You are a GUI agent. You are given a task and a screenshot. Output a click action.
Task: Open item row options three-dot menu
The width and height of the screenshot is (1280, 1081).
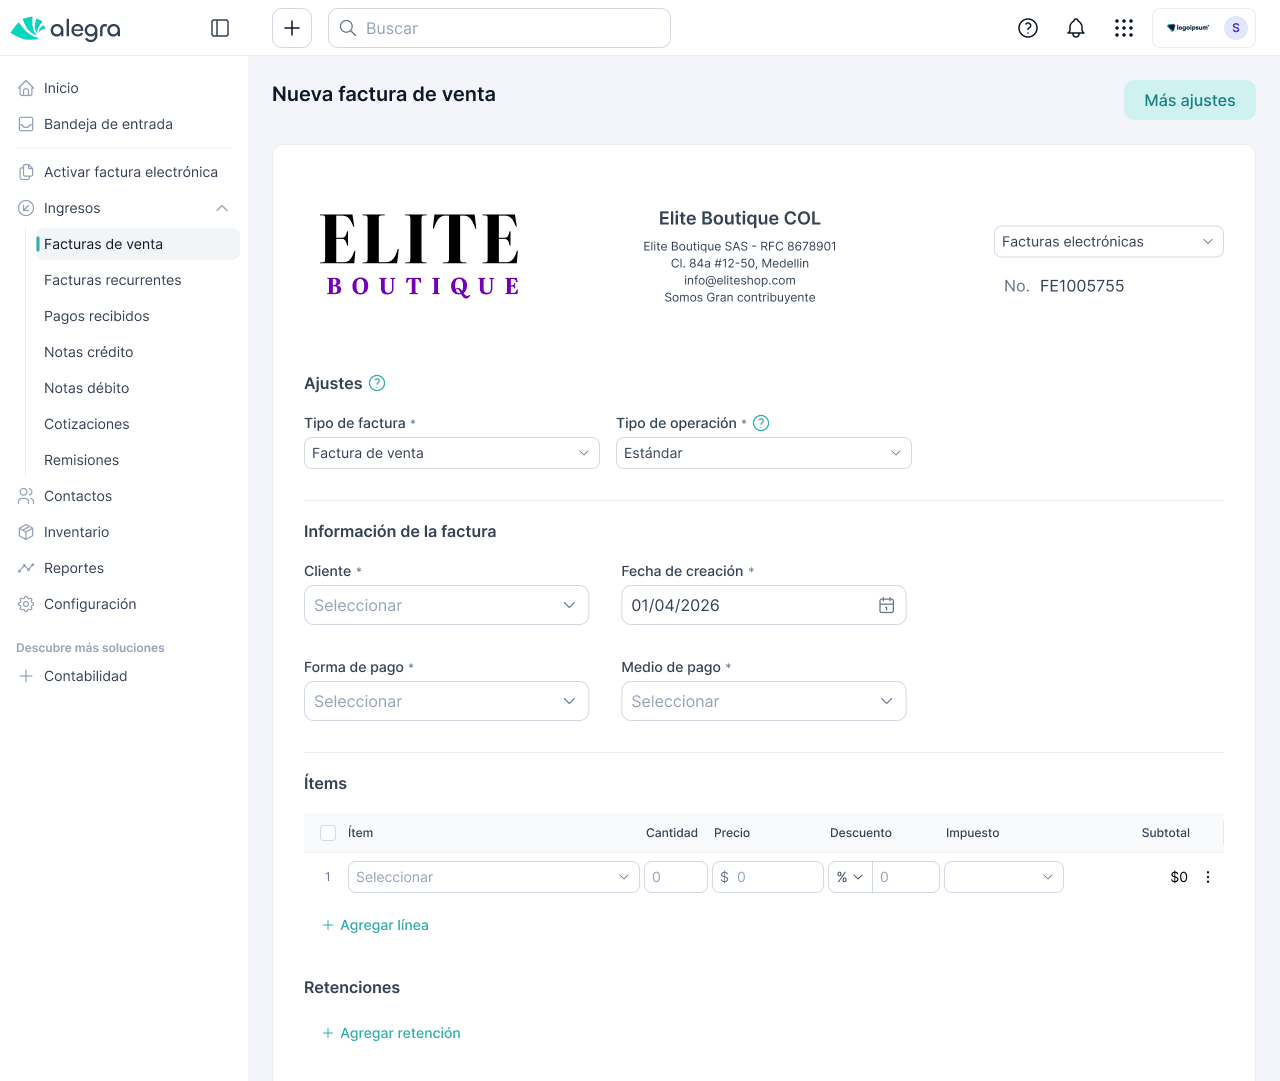(x=1208, y=877)
